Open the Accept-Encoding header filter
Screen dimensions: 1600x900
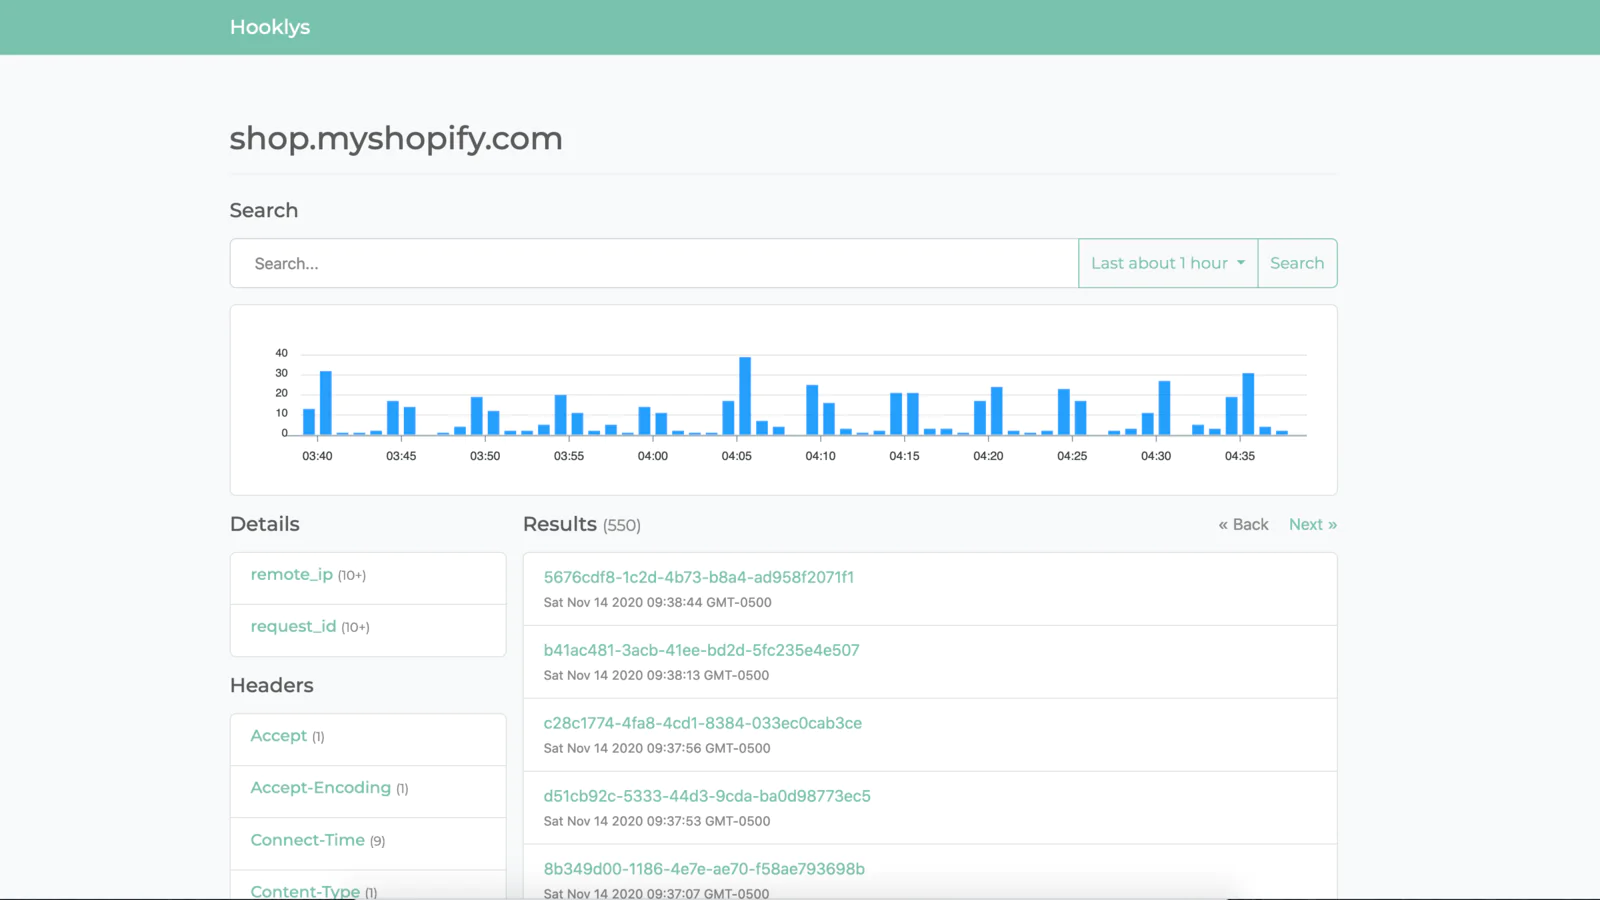coord(320,788)
